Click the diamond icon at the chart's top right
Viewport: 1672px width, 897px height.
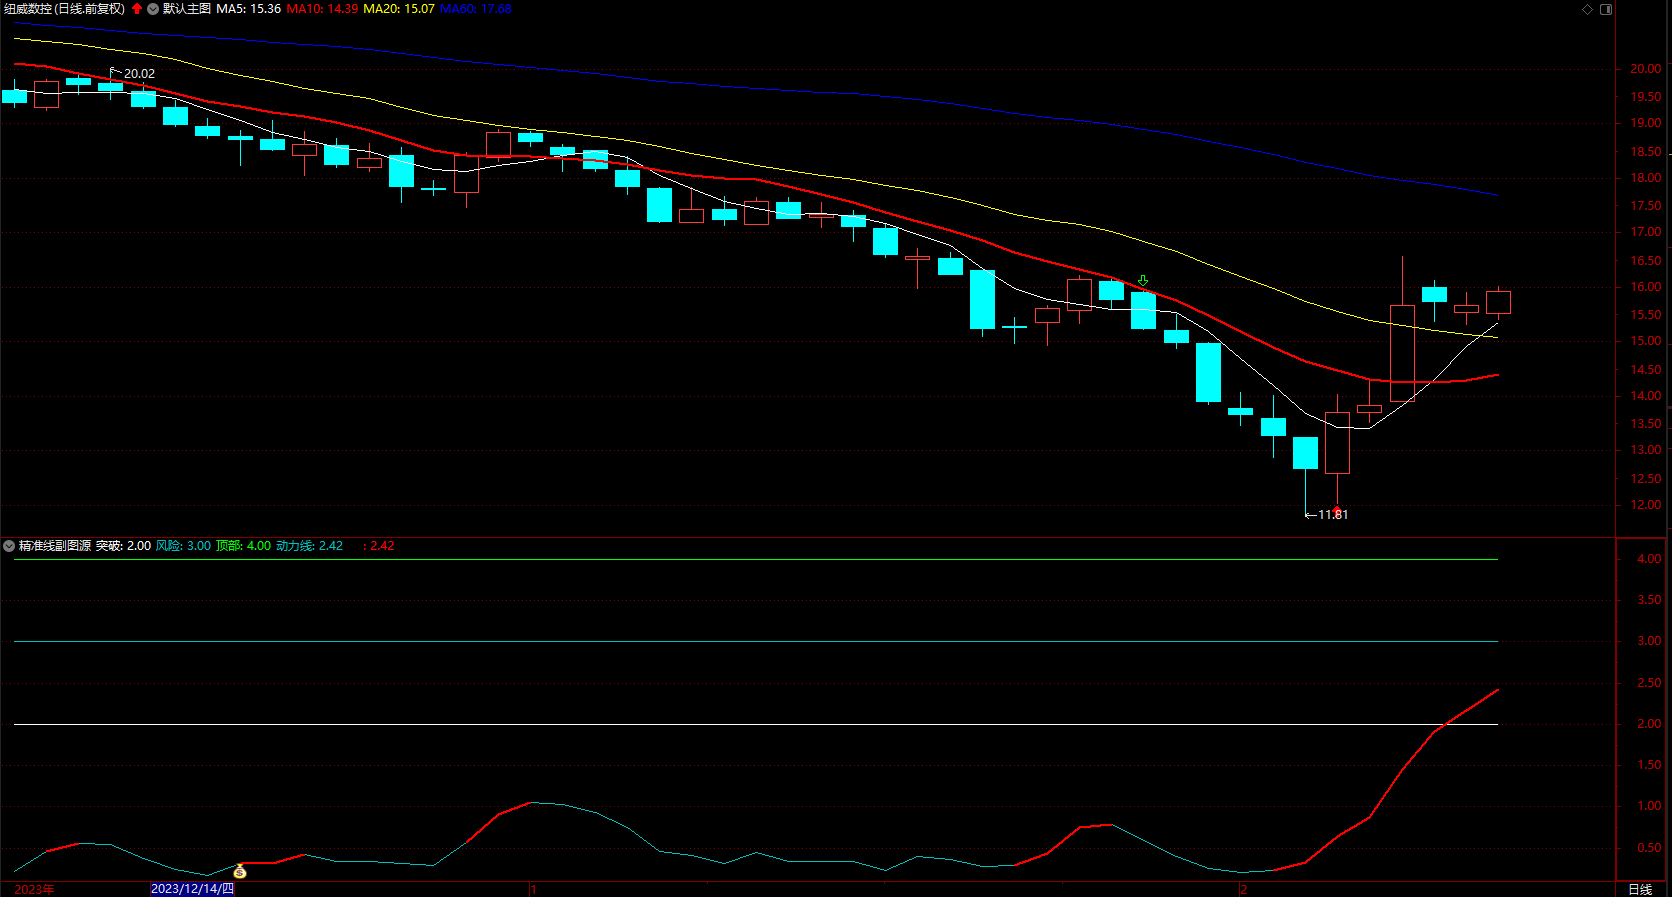(1587, 9)
